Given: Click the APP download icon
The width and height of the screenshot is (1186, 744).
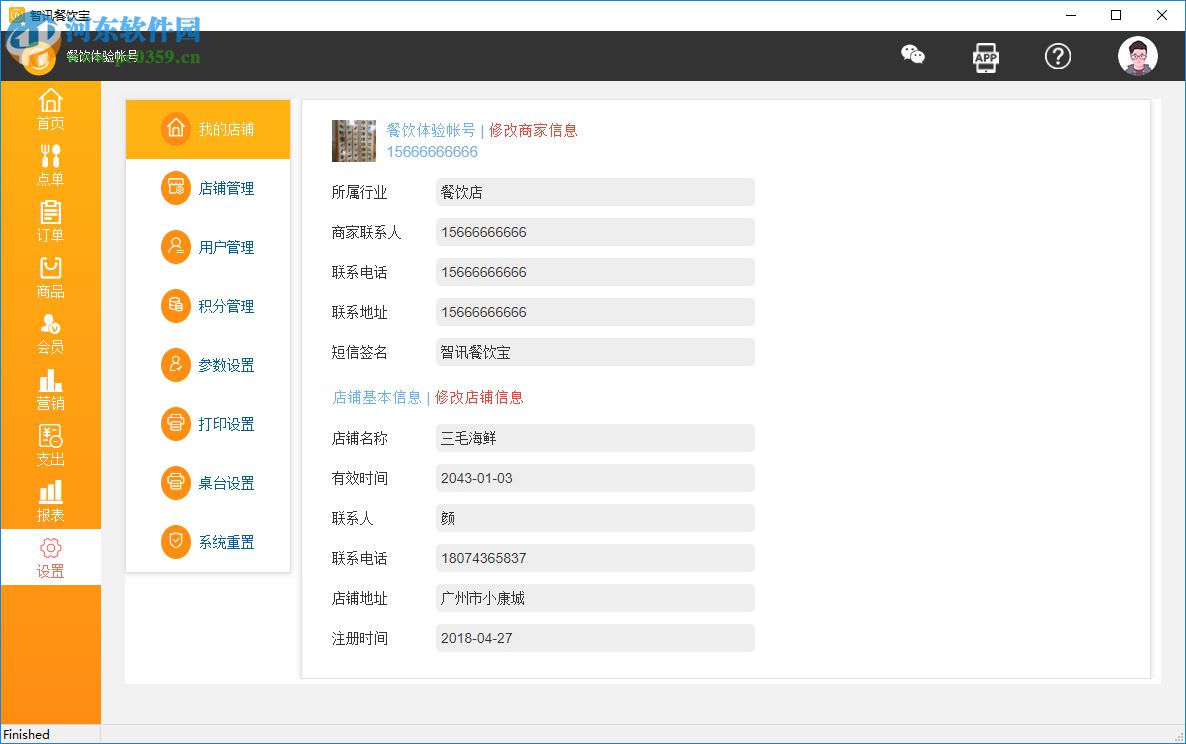Looking at the screenshot, I should click(x=986, y=57).
